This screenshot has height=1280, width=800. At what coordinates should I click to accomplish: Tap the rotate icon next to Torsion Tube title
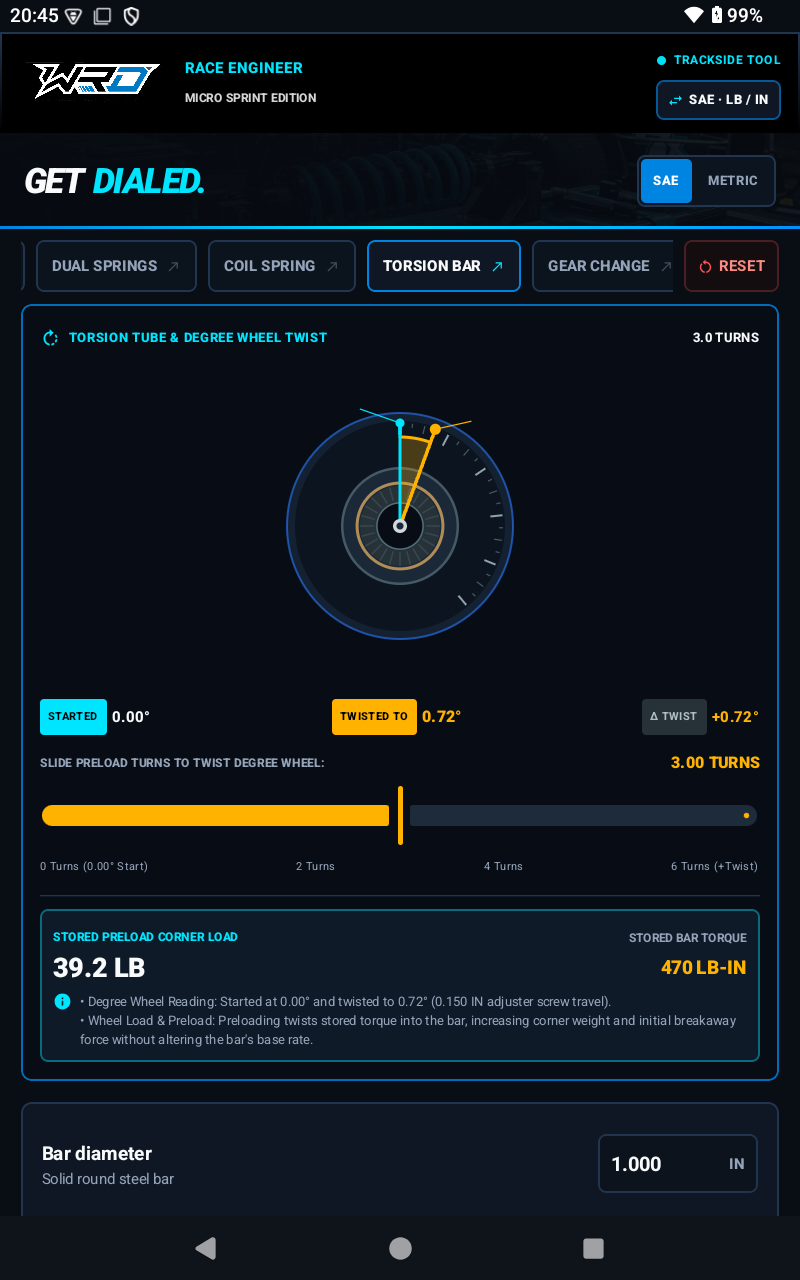(x=51, y=338)
